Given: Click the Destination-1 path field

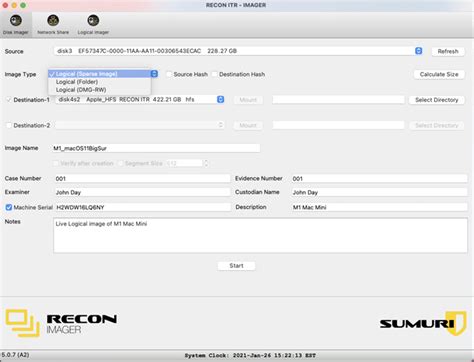Looking at the screenshot, I should pyautogui.click(x=338, y=100).
